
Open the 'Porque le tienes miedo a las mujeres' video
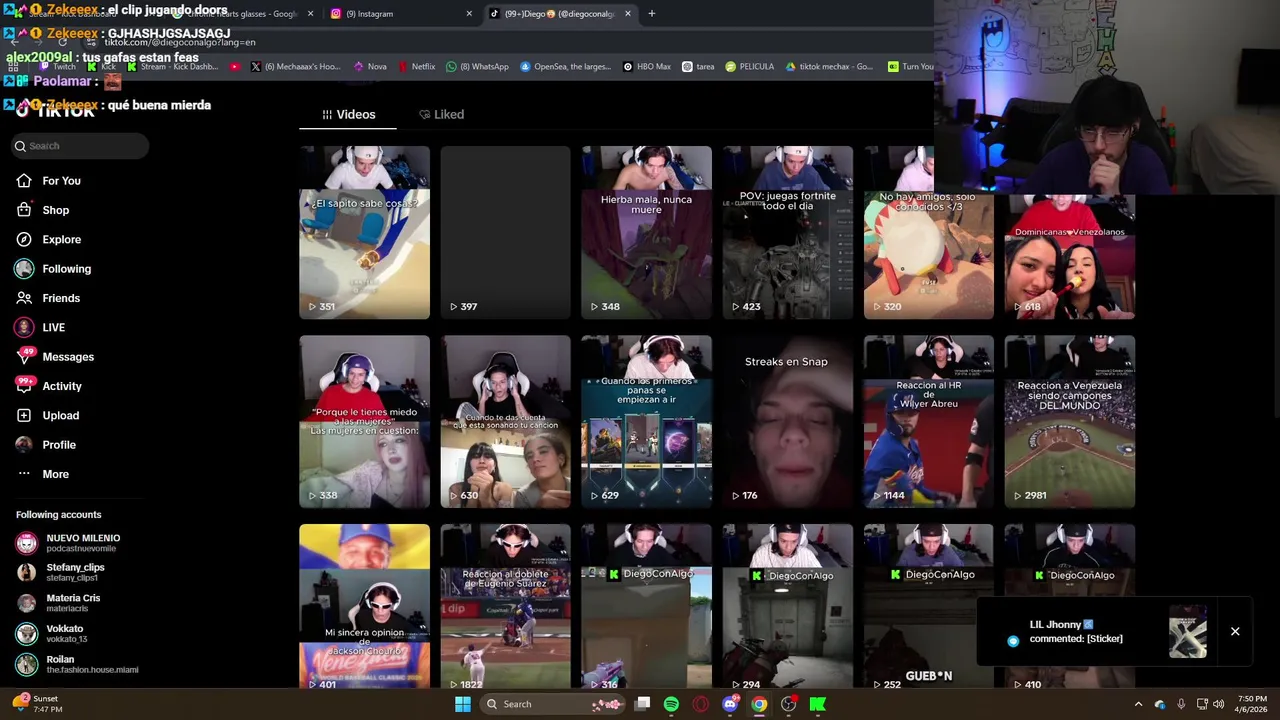364,422
